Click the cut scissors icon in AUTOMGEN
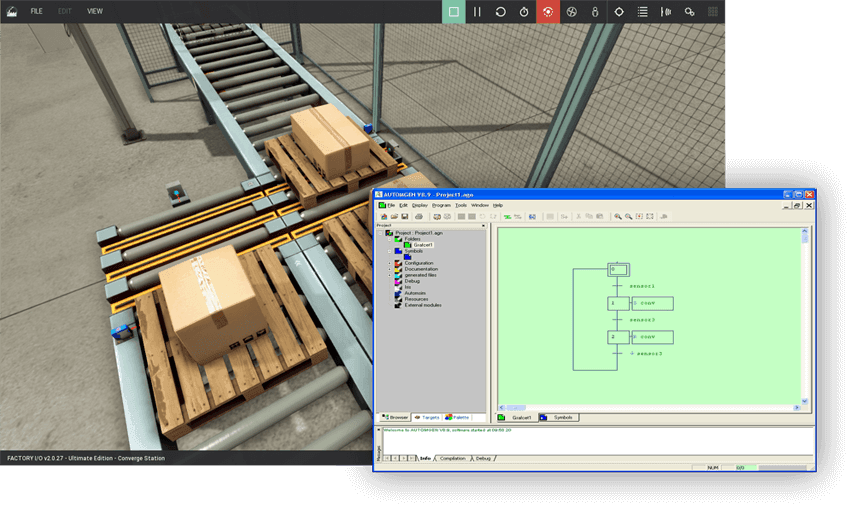 [578, 216]
